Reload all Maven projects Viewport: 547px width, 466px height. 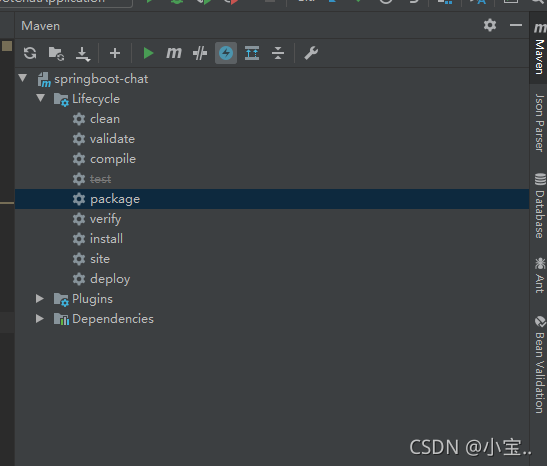click(30, 53)
